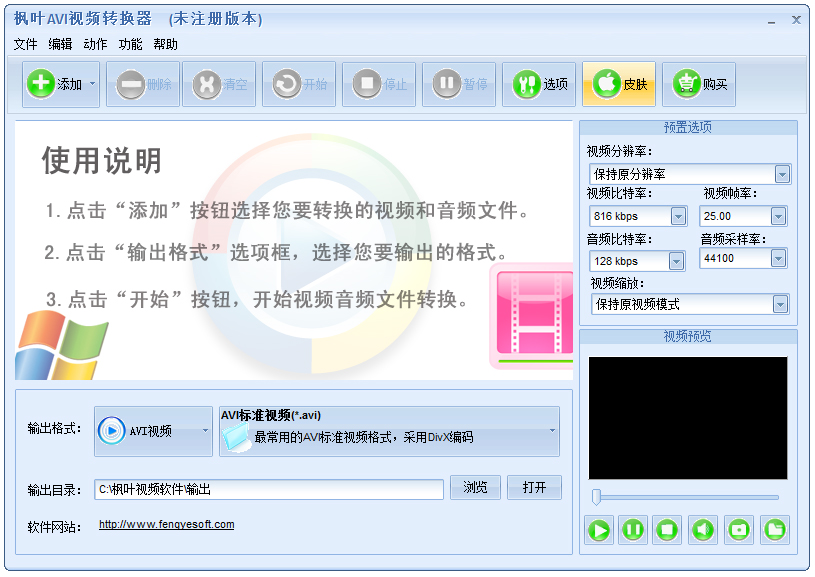
Task: Open the folder icon under video preview
Action: pos(774,529)
